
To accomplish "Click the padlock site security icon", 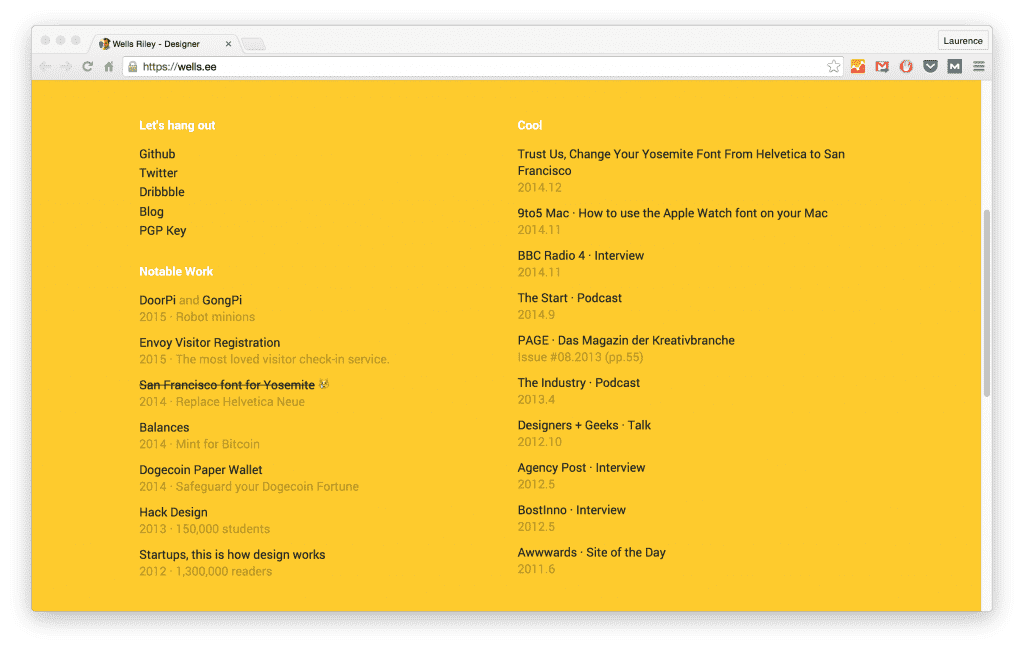I will click(133, 67).
